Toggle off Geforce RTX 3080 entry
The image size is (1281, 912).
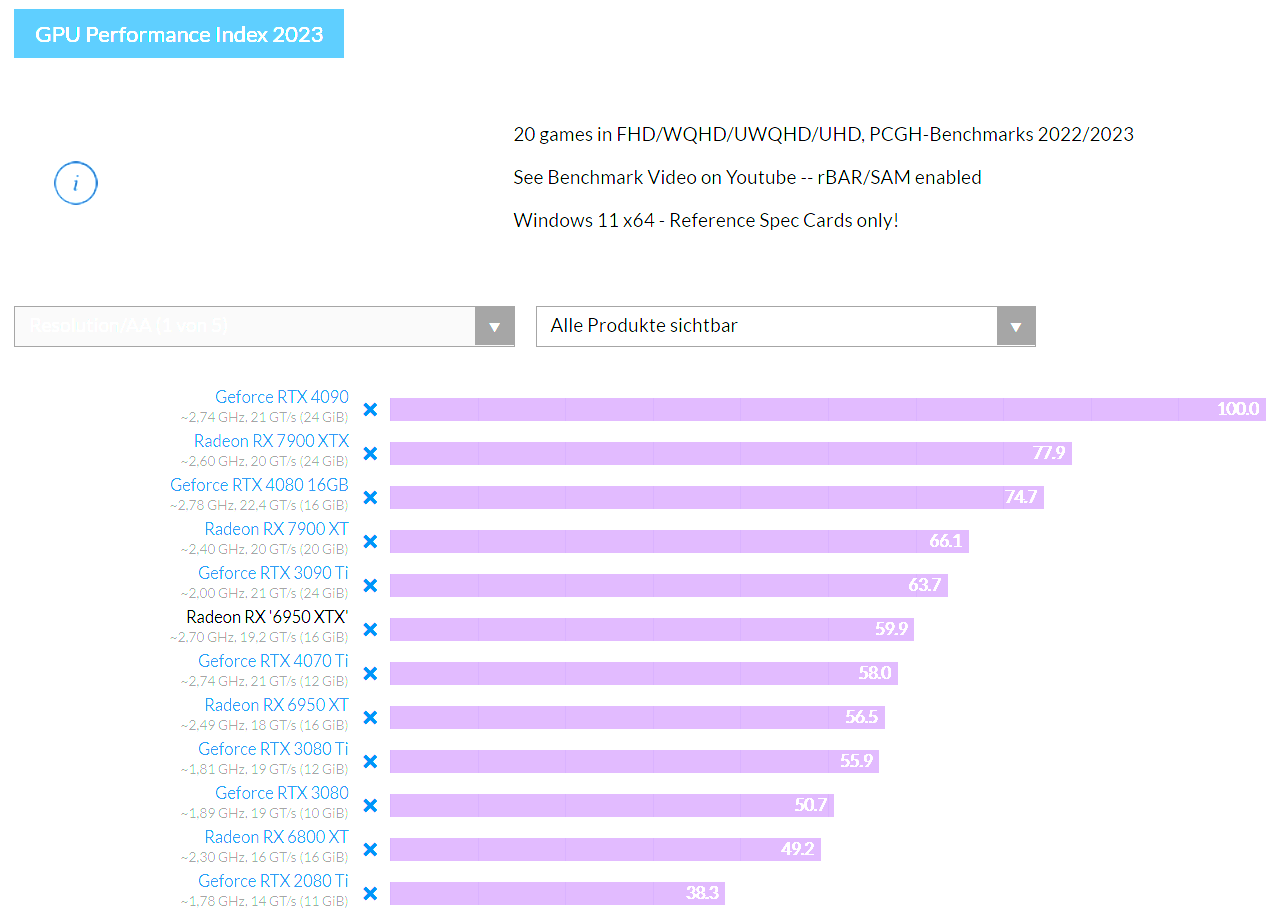point(370,805)
